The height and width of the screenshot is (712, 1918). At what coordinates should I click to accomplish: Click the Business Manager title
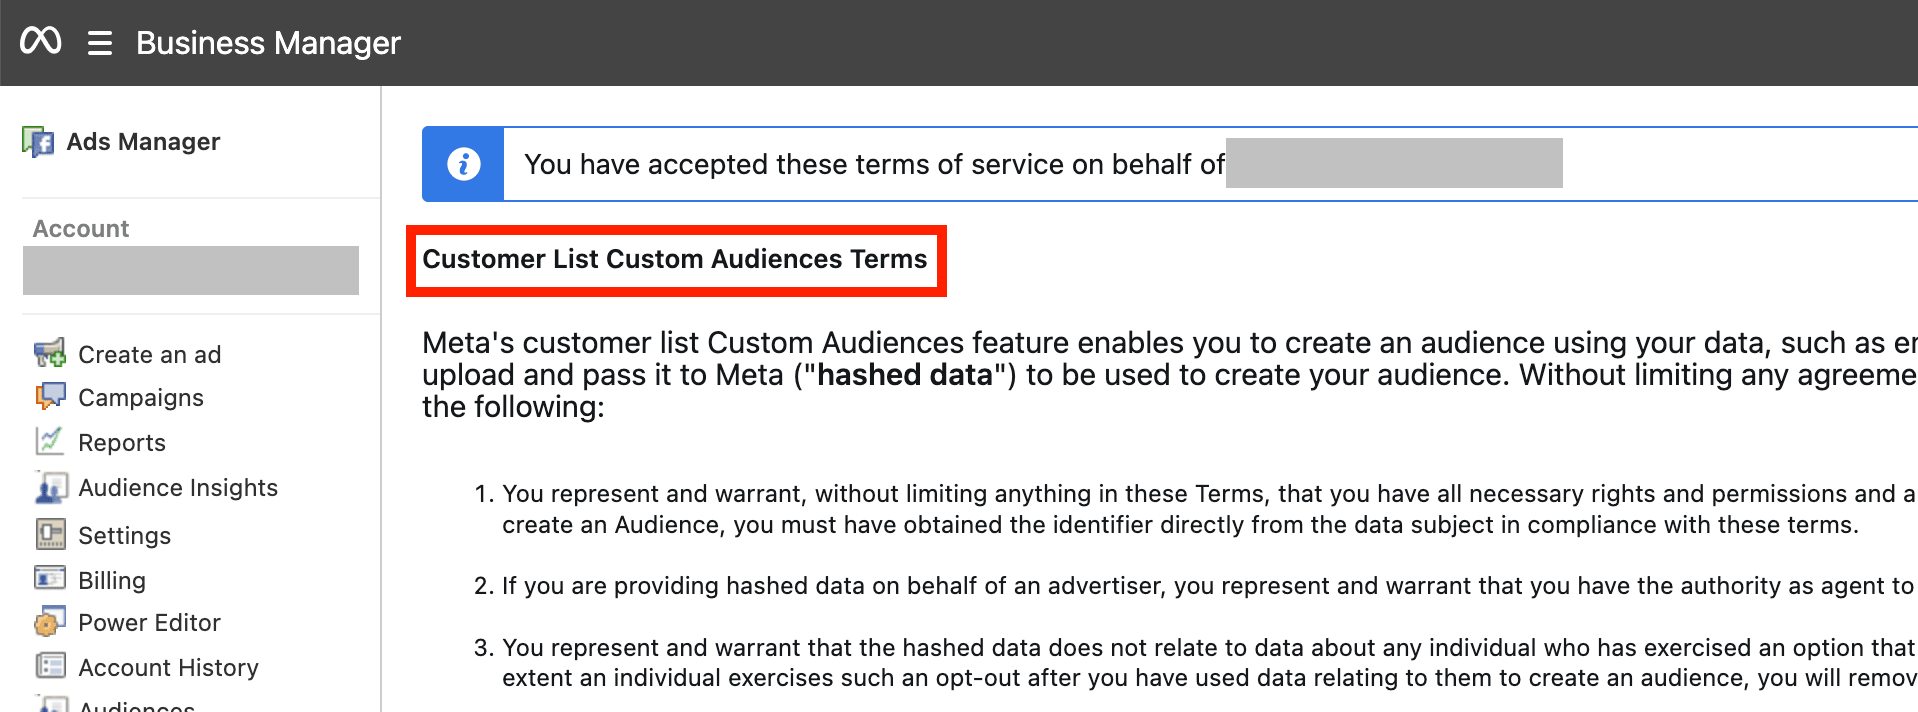(268, 43)
